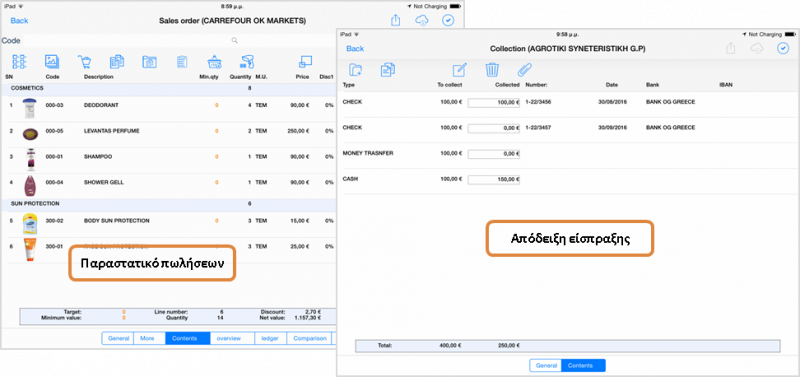Click the edit pencil icon in Collection toolbar

coord(460,69)
